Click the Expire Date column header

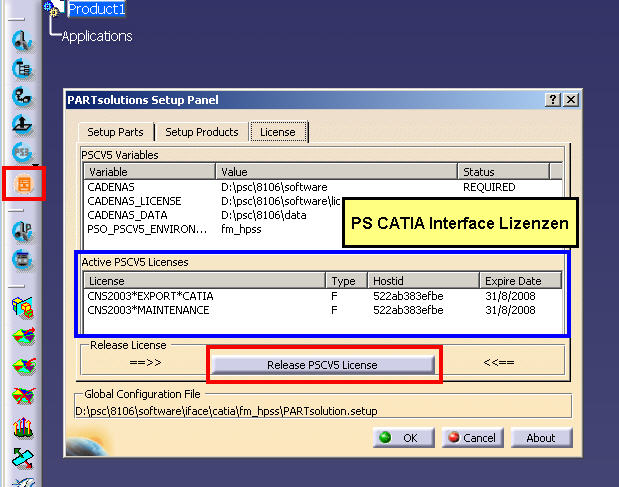click(x=520, y=281)
